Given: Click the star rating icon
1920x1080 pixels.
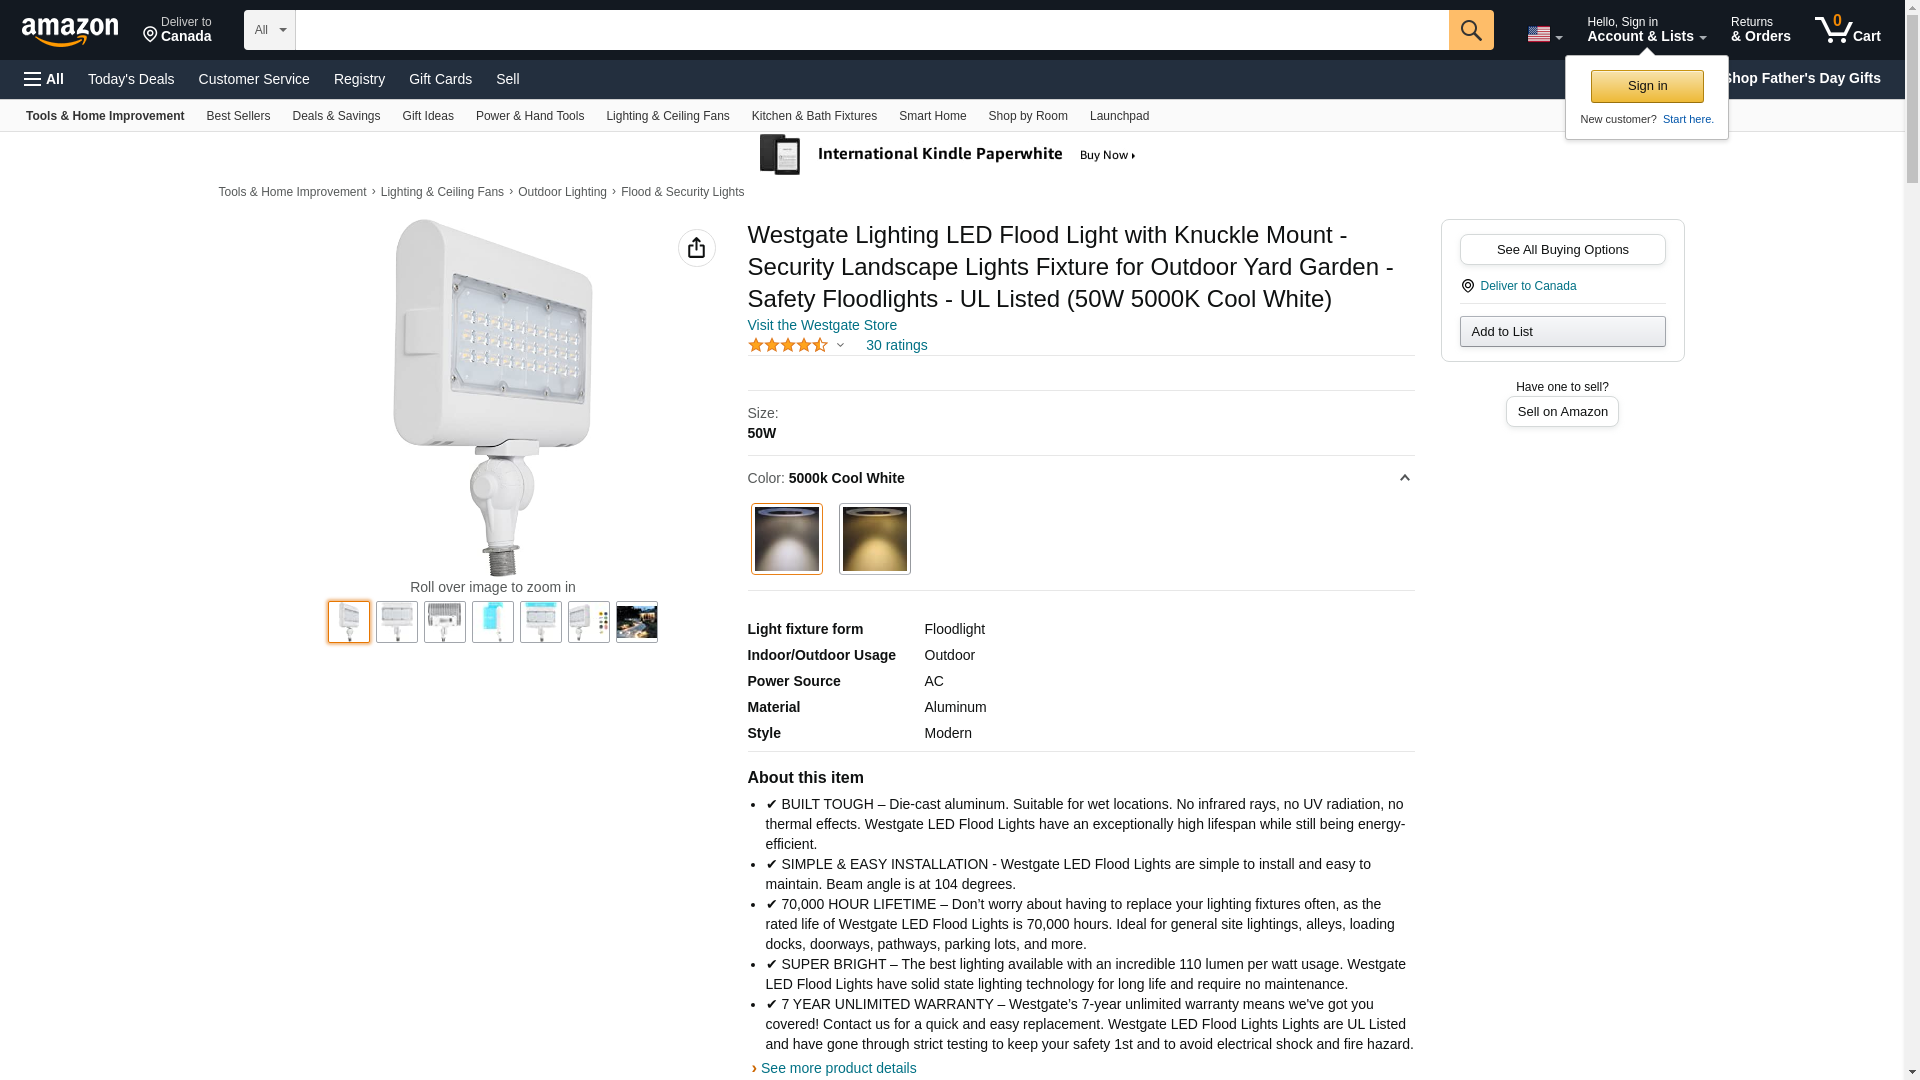Looking at the screenshot, I should pos(788,345).
